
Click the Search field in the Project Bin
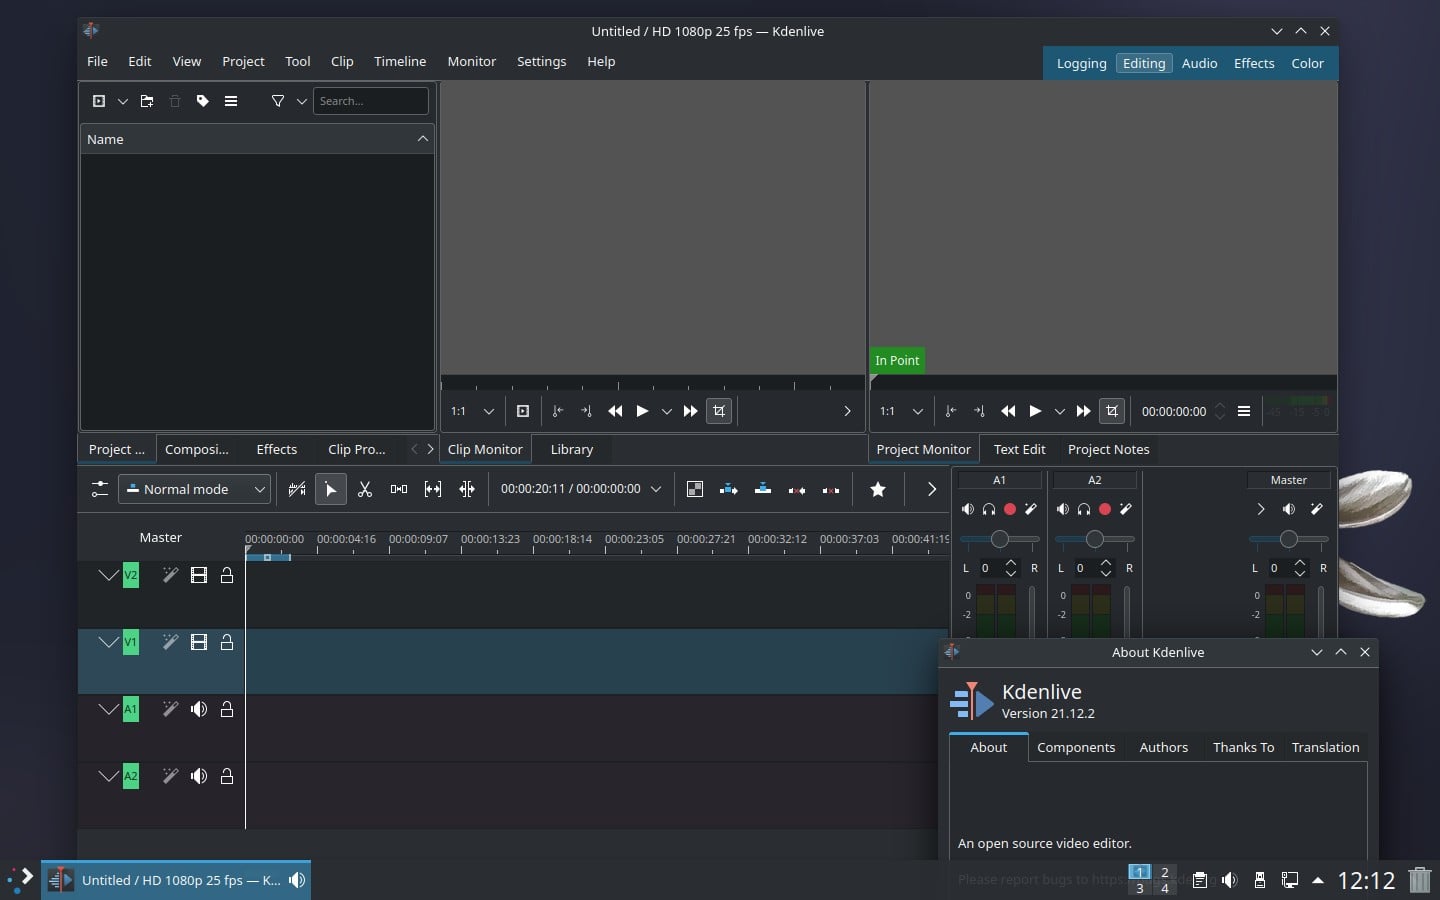coord(370,101)
